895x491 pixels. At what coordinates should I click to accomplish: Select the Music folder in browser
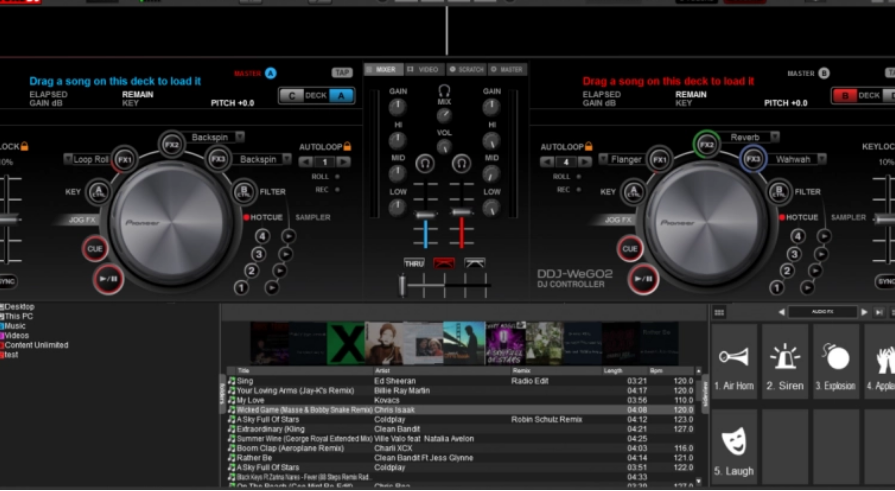13,326
